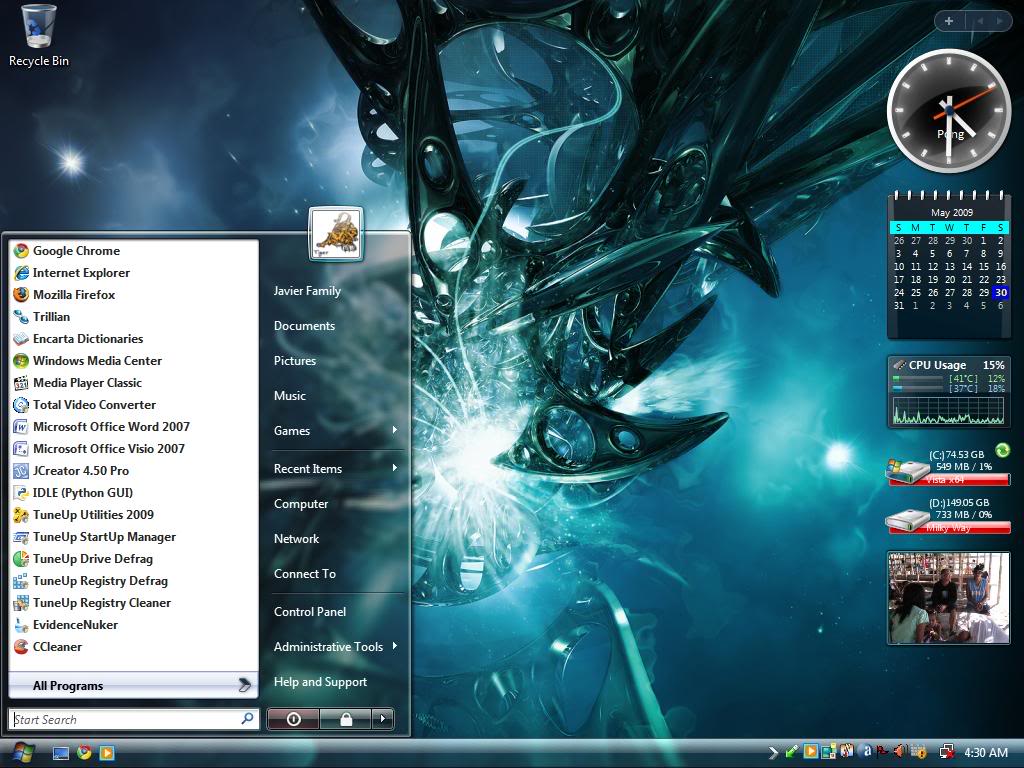Open the slideshow gadget photo
The width and height of the screenshot is (1024, 768).
pos(949,597)
